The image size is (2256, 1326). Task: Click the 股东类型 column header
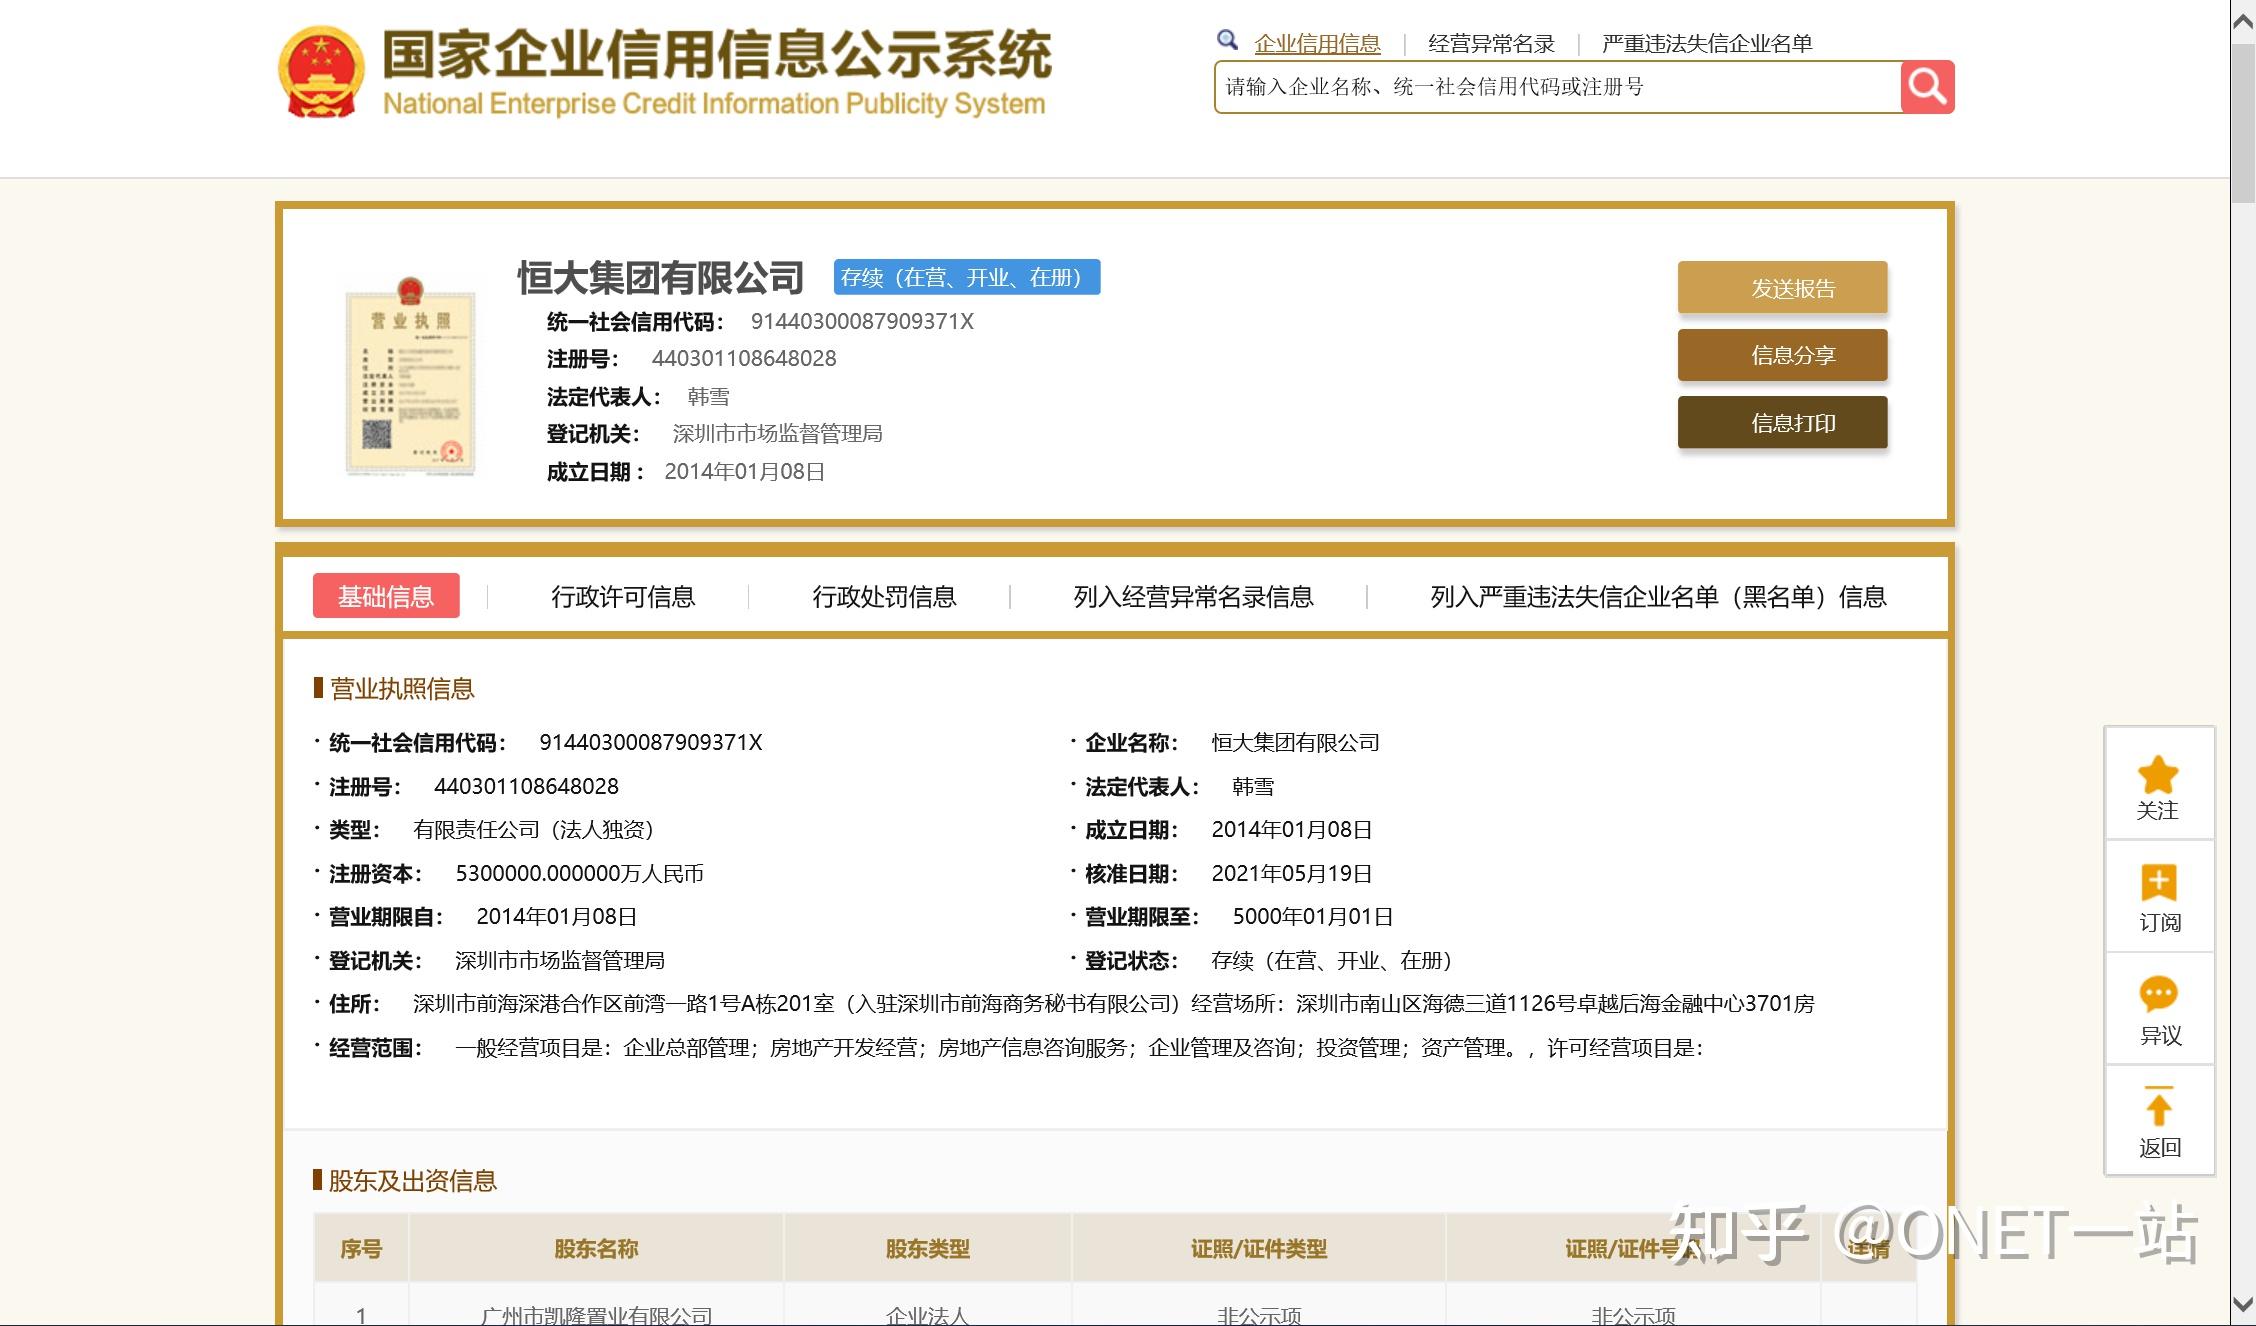[x=927, y=1248]
